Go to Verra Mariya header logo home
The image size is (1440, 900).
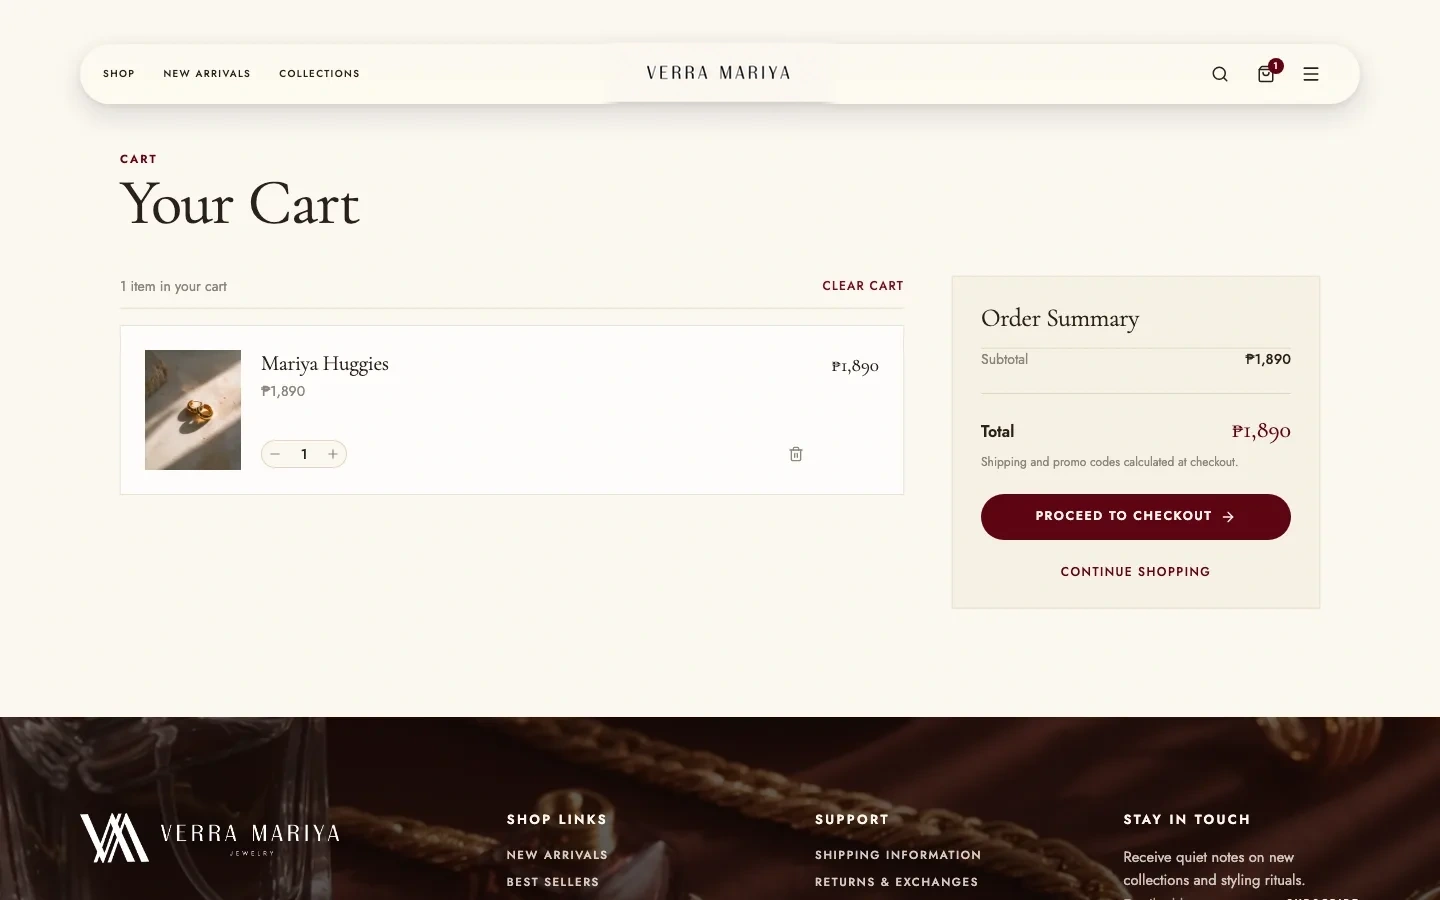pyautogui.click(x=718, y=73)
